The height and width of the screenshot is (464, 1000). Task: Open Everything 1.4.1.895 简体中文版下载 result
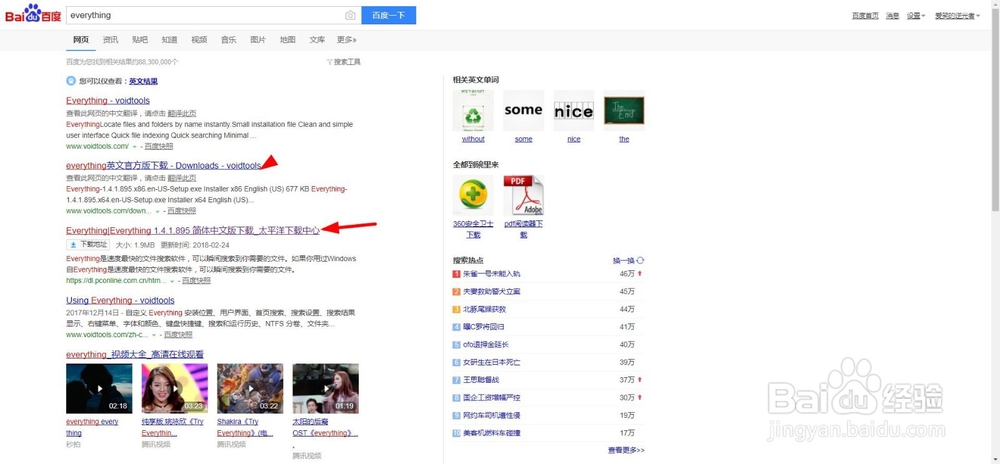coord(193,230)
